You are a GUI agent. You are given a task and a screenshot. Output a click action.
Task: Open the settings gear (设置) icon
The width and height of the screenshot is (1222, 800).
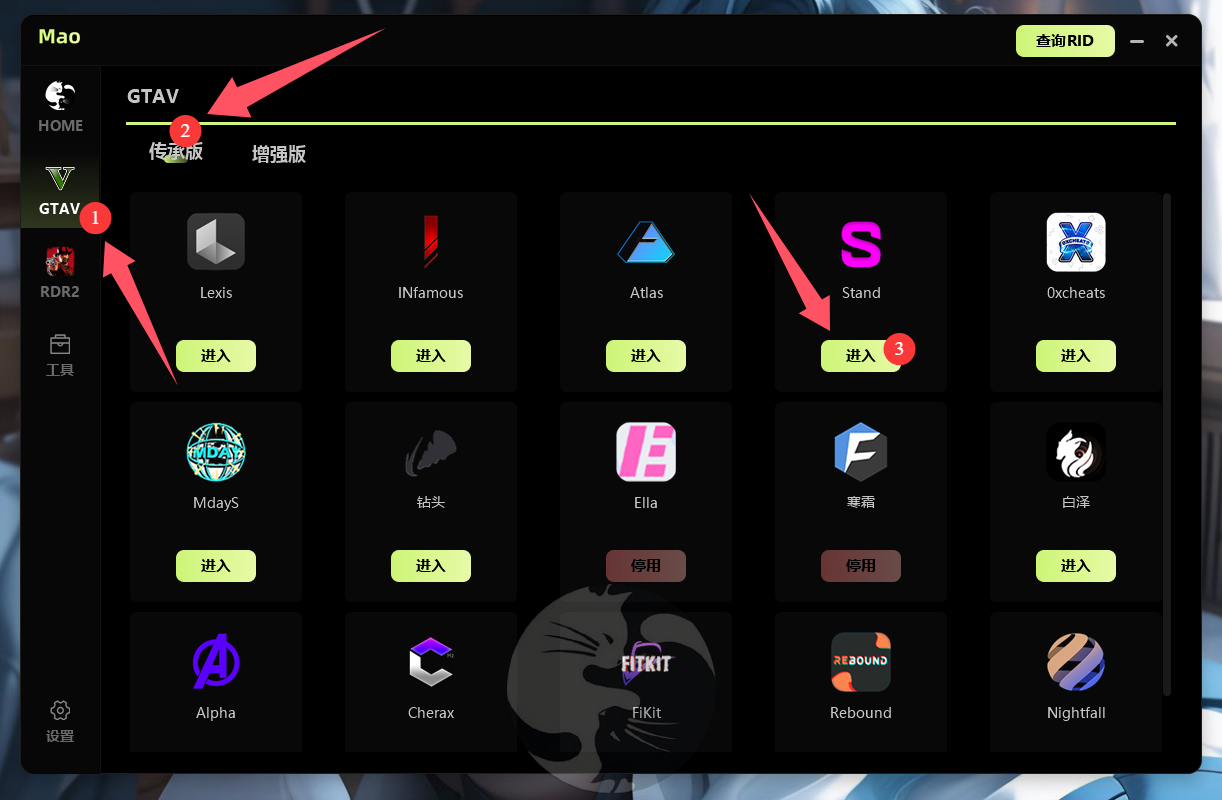tap(60, 711)
